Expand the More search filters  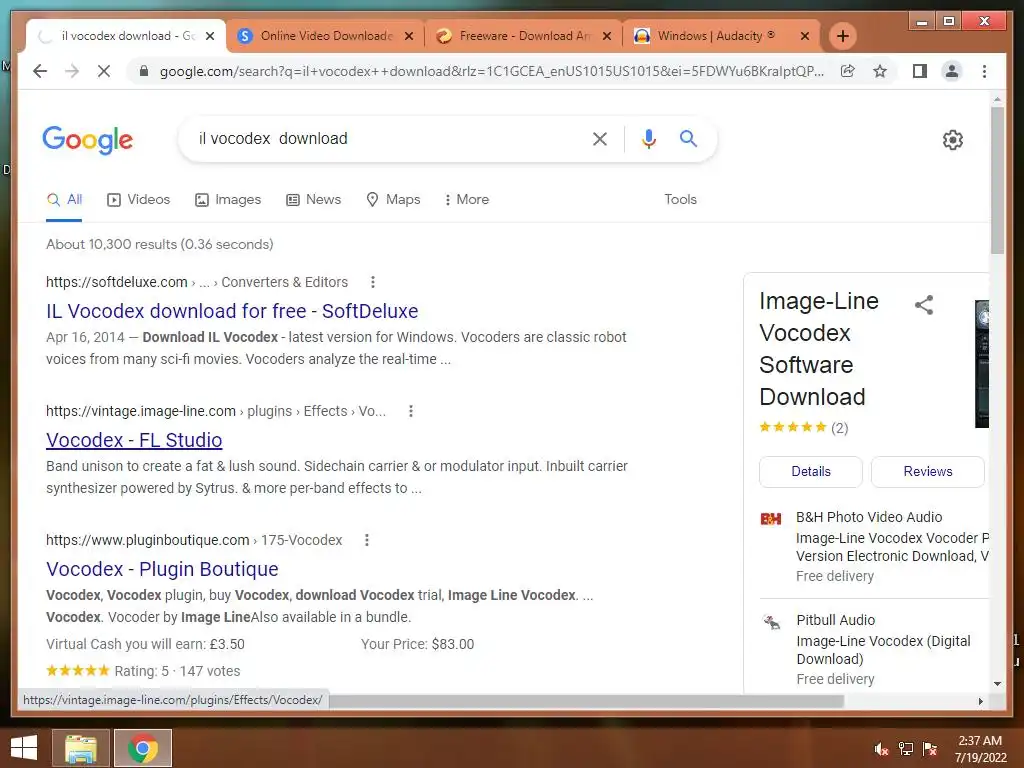click(466, 199)
